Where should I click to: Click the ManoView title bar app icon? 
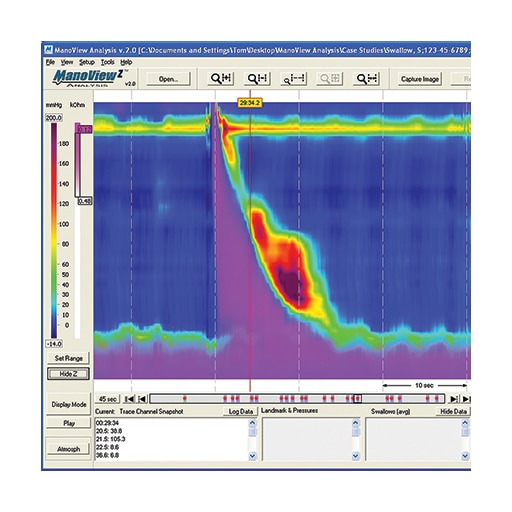click(x=48, y=50)
